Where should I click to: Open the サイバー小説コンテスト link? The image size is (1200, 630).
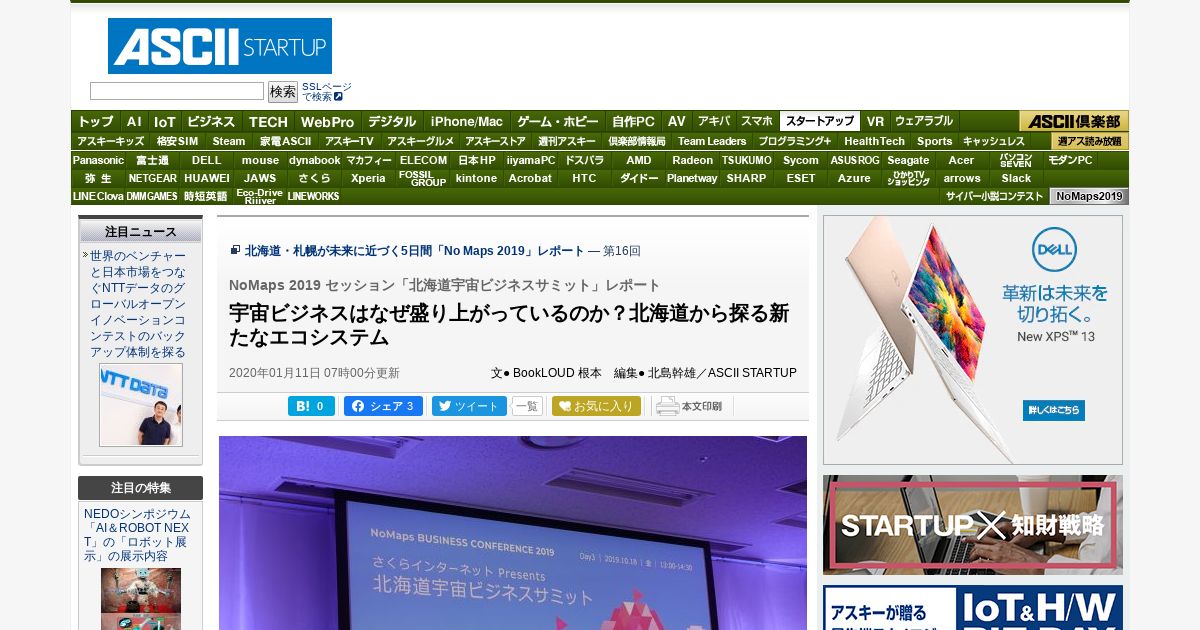point(994,196)
